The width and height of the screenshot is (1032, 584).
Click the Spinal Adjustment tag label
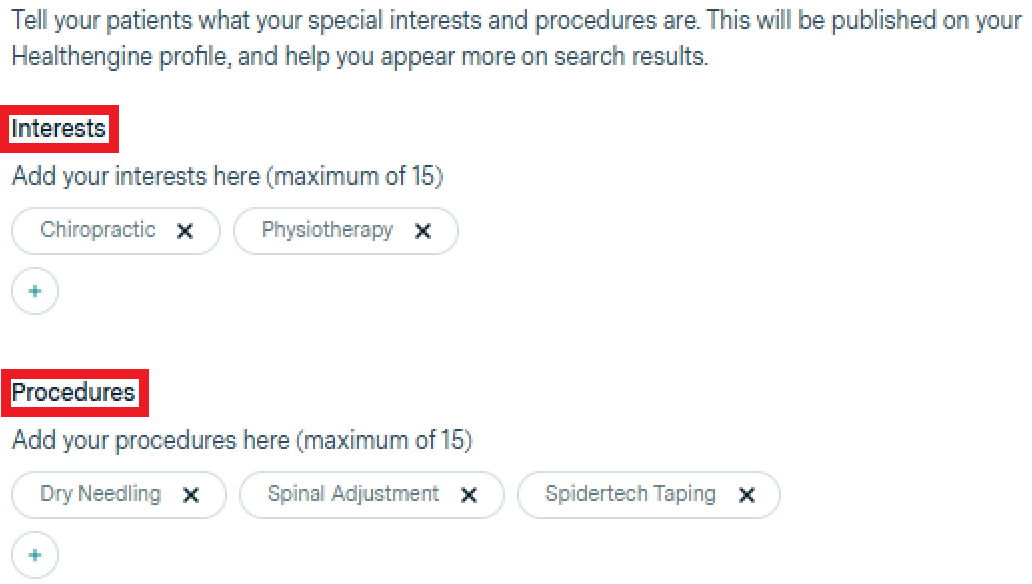tap(353, 494)
